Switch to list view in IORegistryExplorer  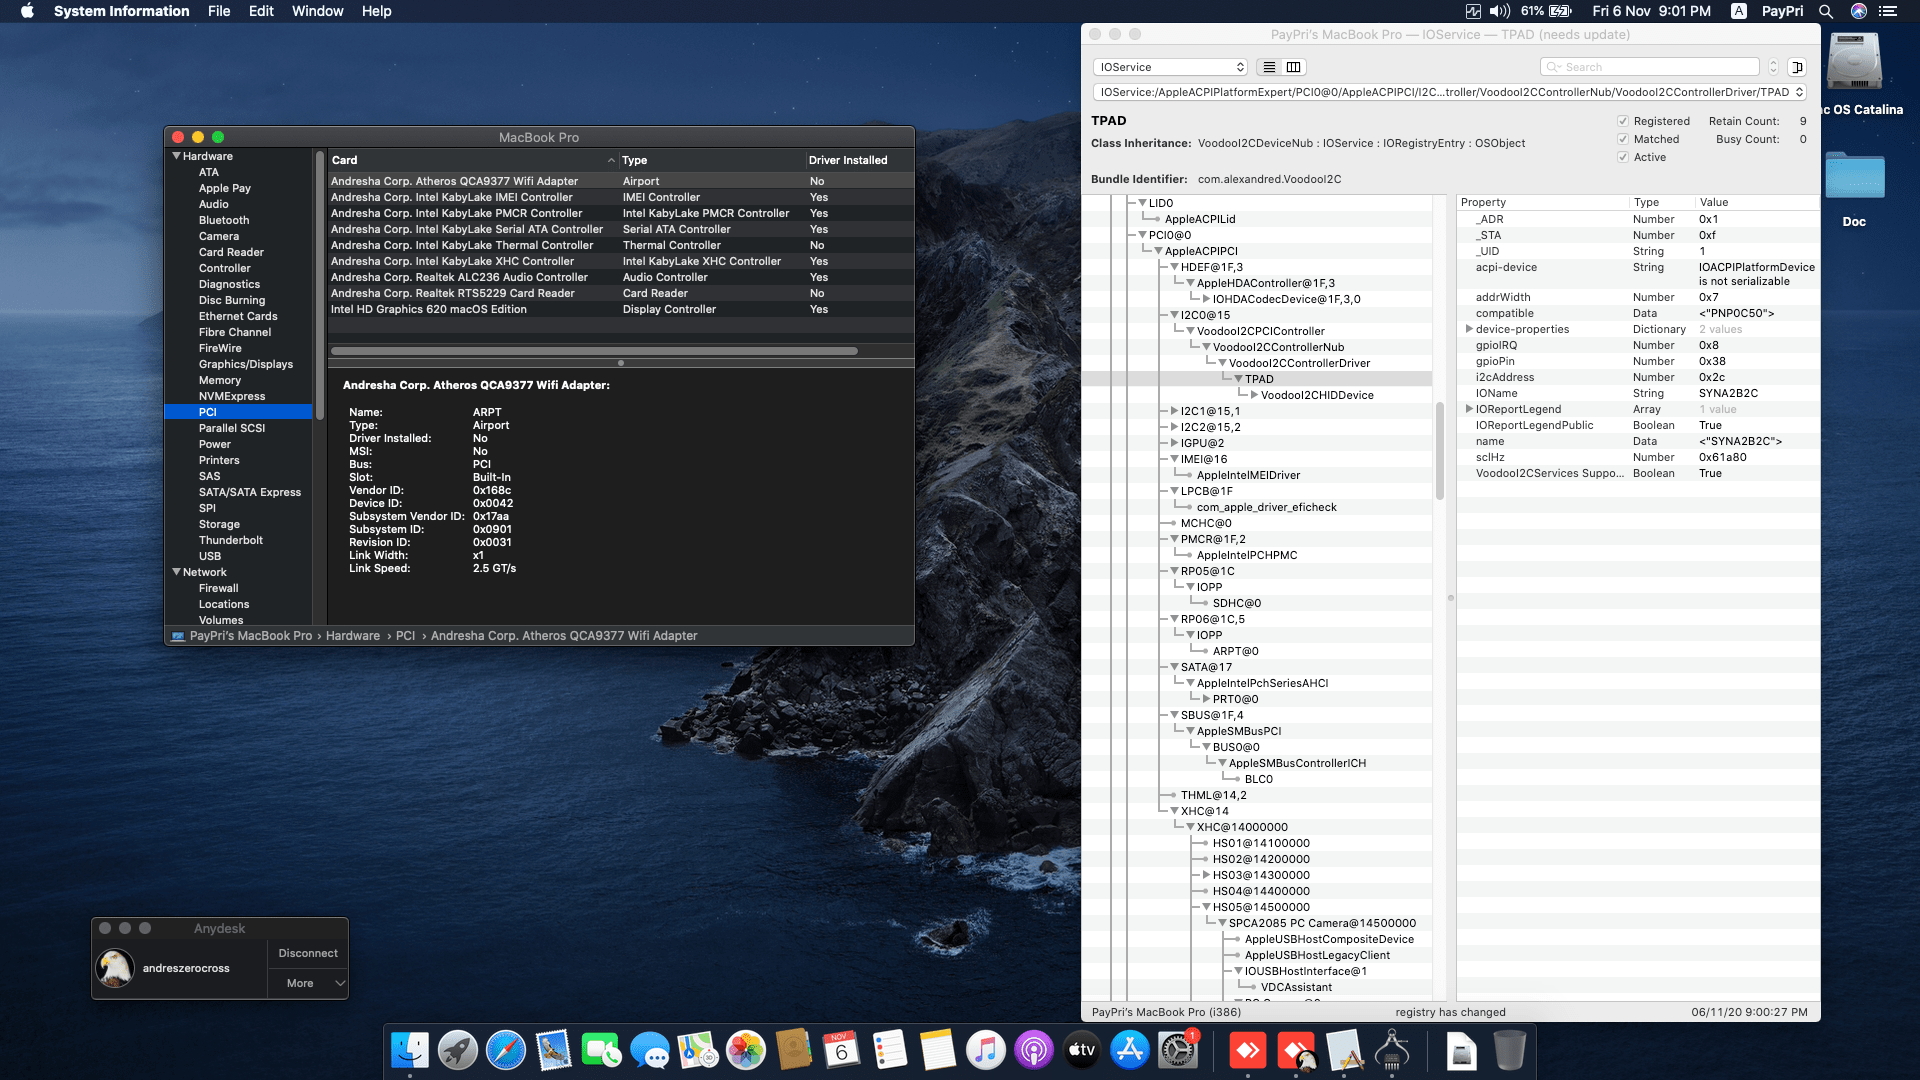tap(1269, 67)
